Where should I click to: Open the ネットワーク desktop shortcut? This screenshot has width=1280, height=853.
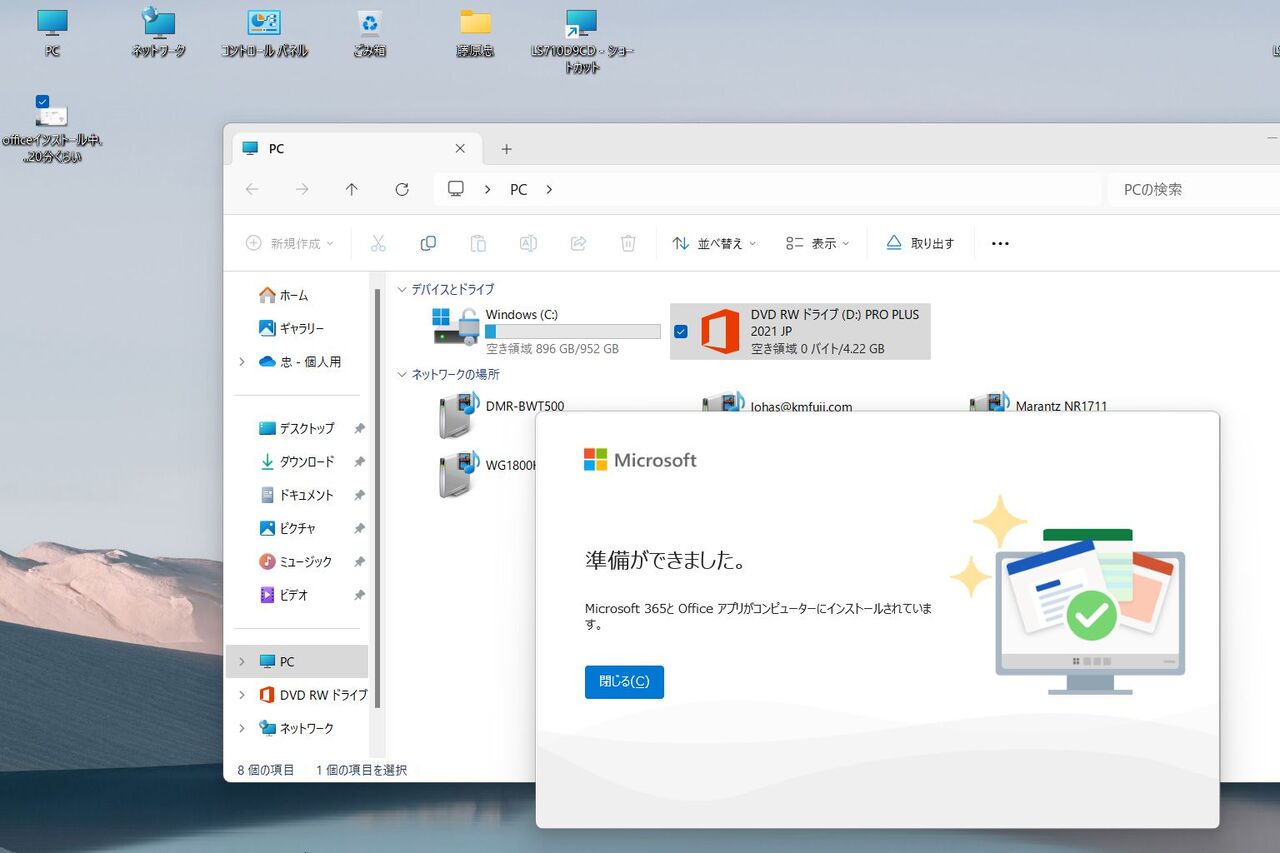coord(158,31)
